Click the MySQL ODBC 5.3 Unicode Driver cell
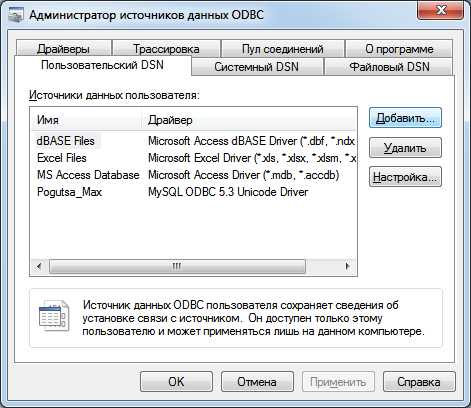This screenshot has width=471, height=408. [x=228, y=192]
